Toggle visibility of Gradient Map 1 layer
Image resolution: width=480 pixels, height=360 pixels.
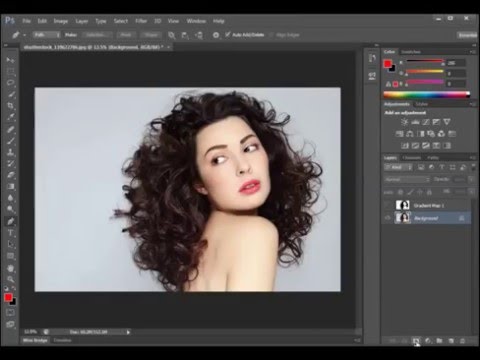[388, 205]
